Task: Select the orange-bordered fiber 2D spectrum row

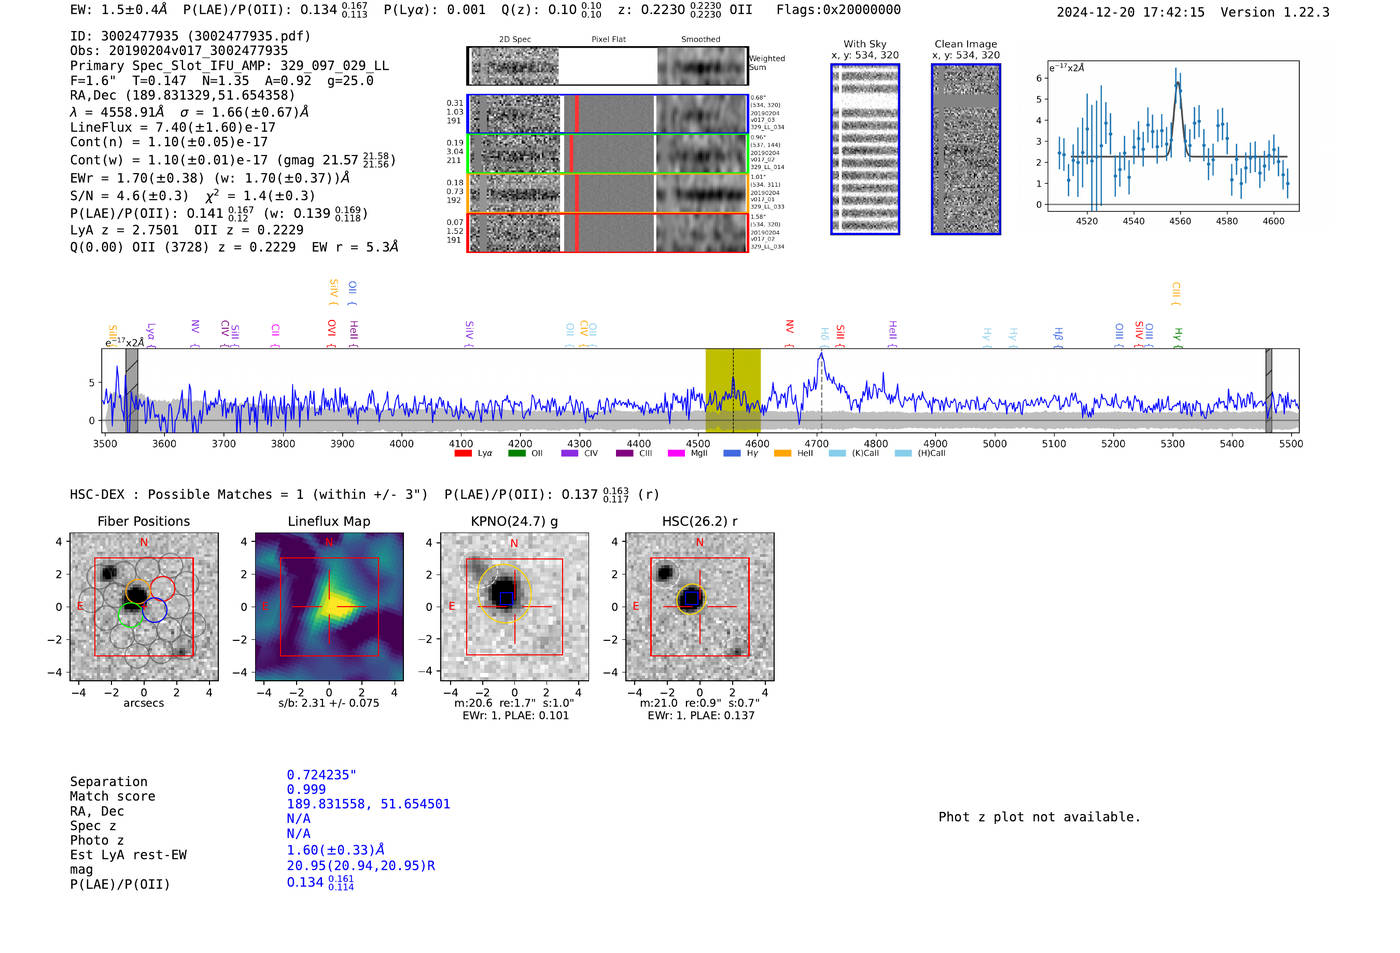Action: [x=607, y=193]
